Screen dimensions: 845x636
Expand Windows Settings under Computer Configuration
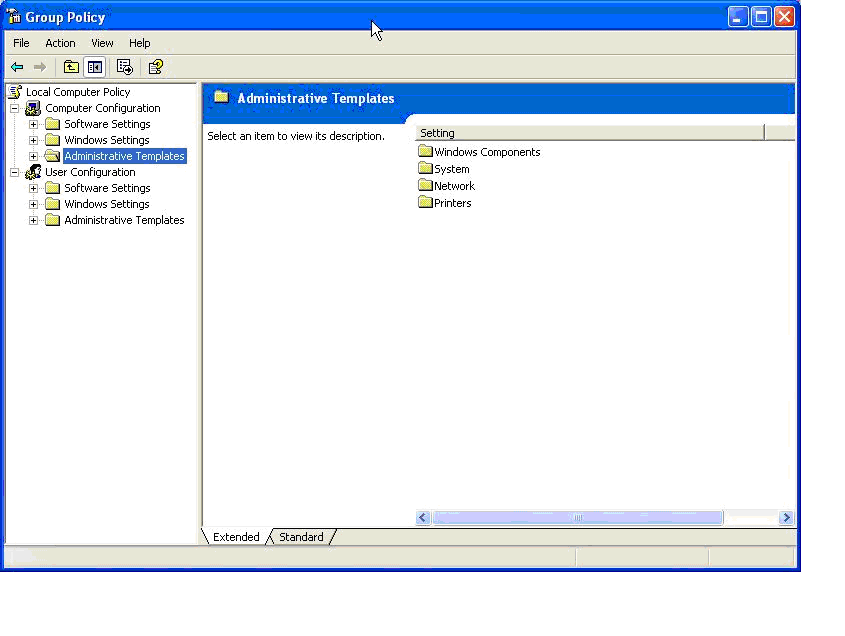click(x=33, y=140)
